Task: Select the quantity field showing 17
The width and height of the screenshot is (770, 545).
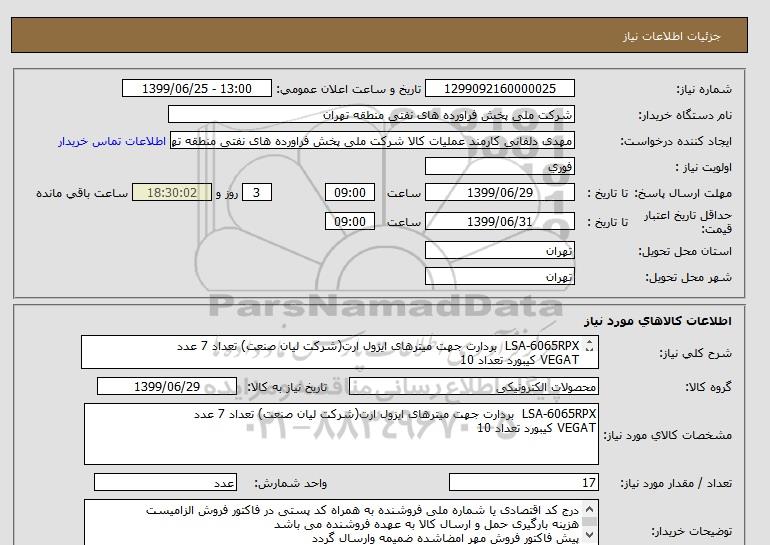Action: (x=523, y=483)
